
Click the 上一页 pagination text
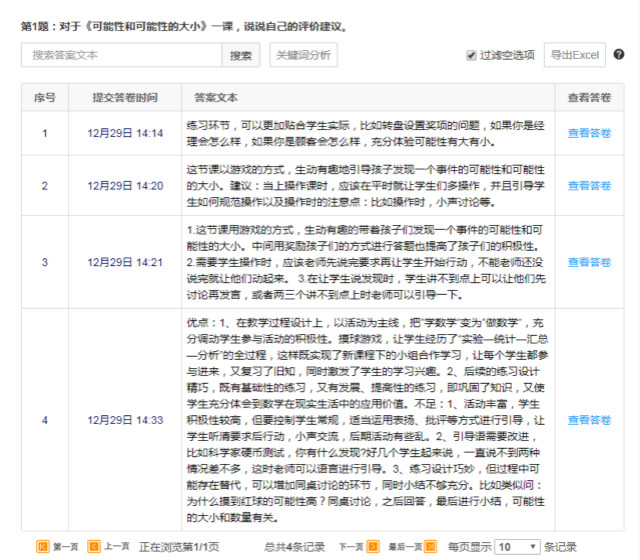[116, 547]
